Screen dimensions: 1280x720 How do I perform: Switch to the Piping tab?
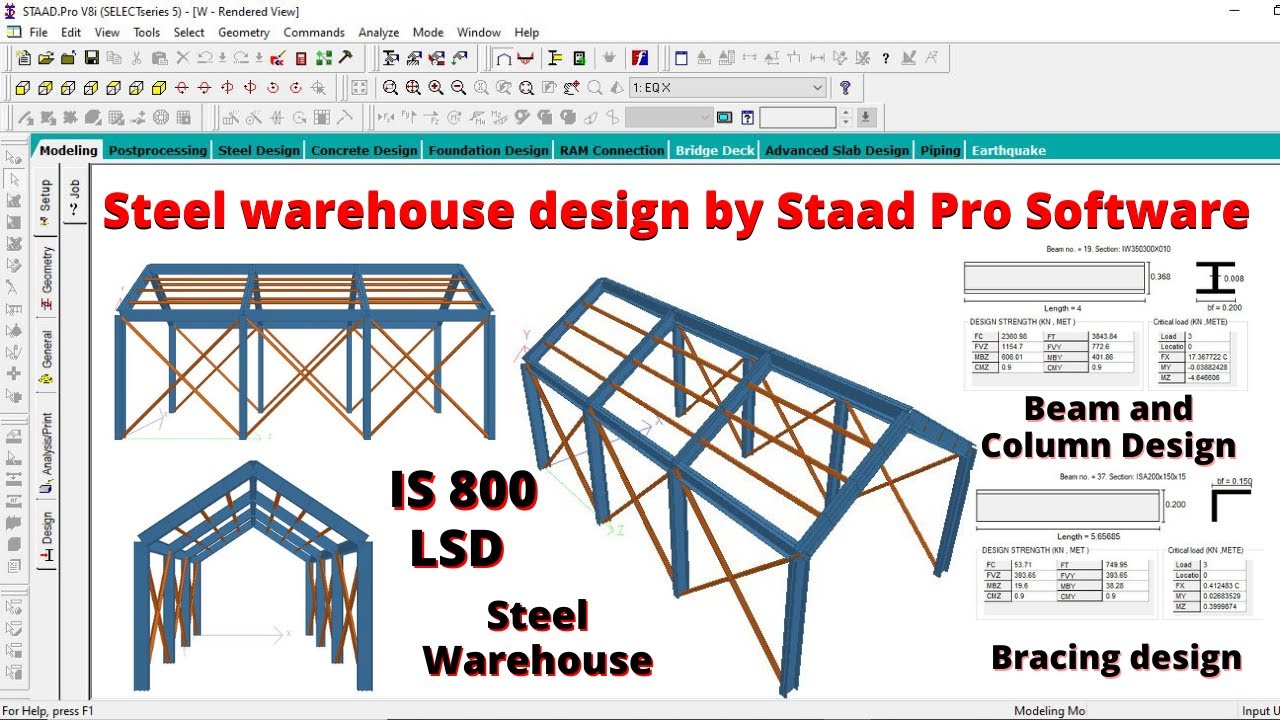[940, 150]
